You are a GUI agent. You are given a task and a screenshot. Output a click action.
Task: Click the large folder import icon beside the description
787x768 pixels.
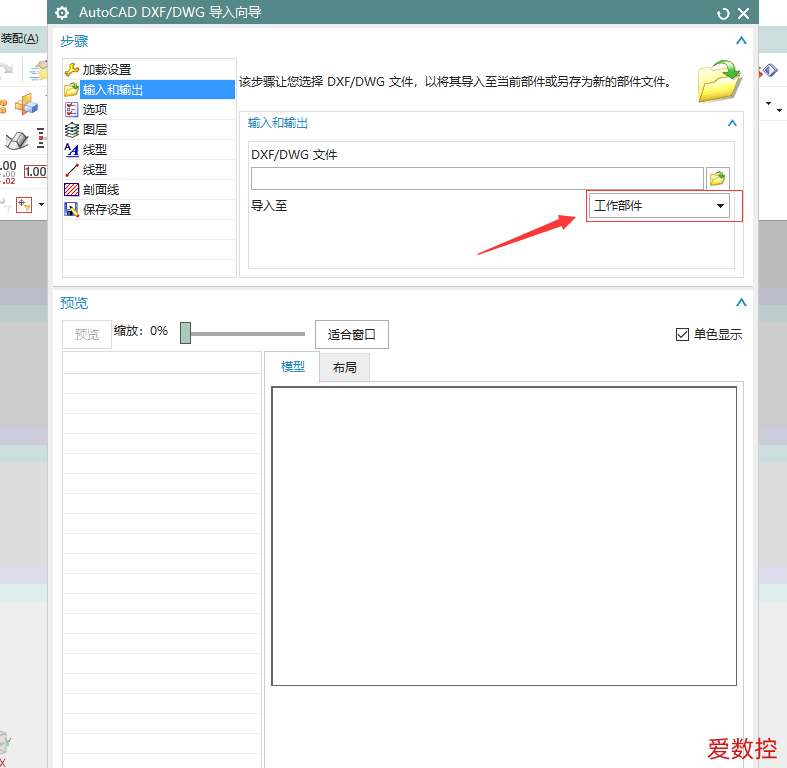[719, 81]
